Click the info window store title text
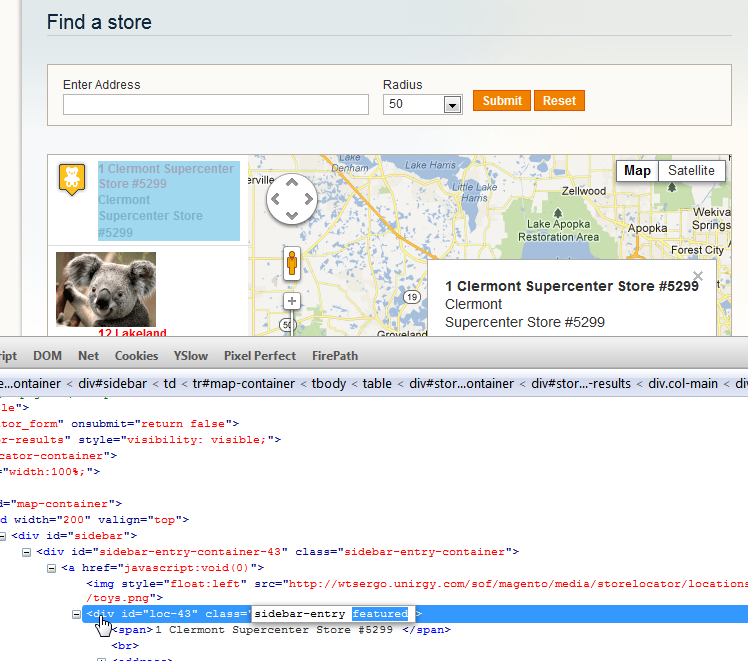 point(571,286)
